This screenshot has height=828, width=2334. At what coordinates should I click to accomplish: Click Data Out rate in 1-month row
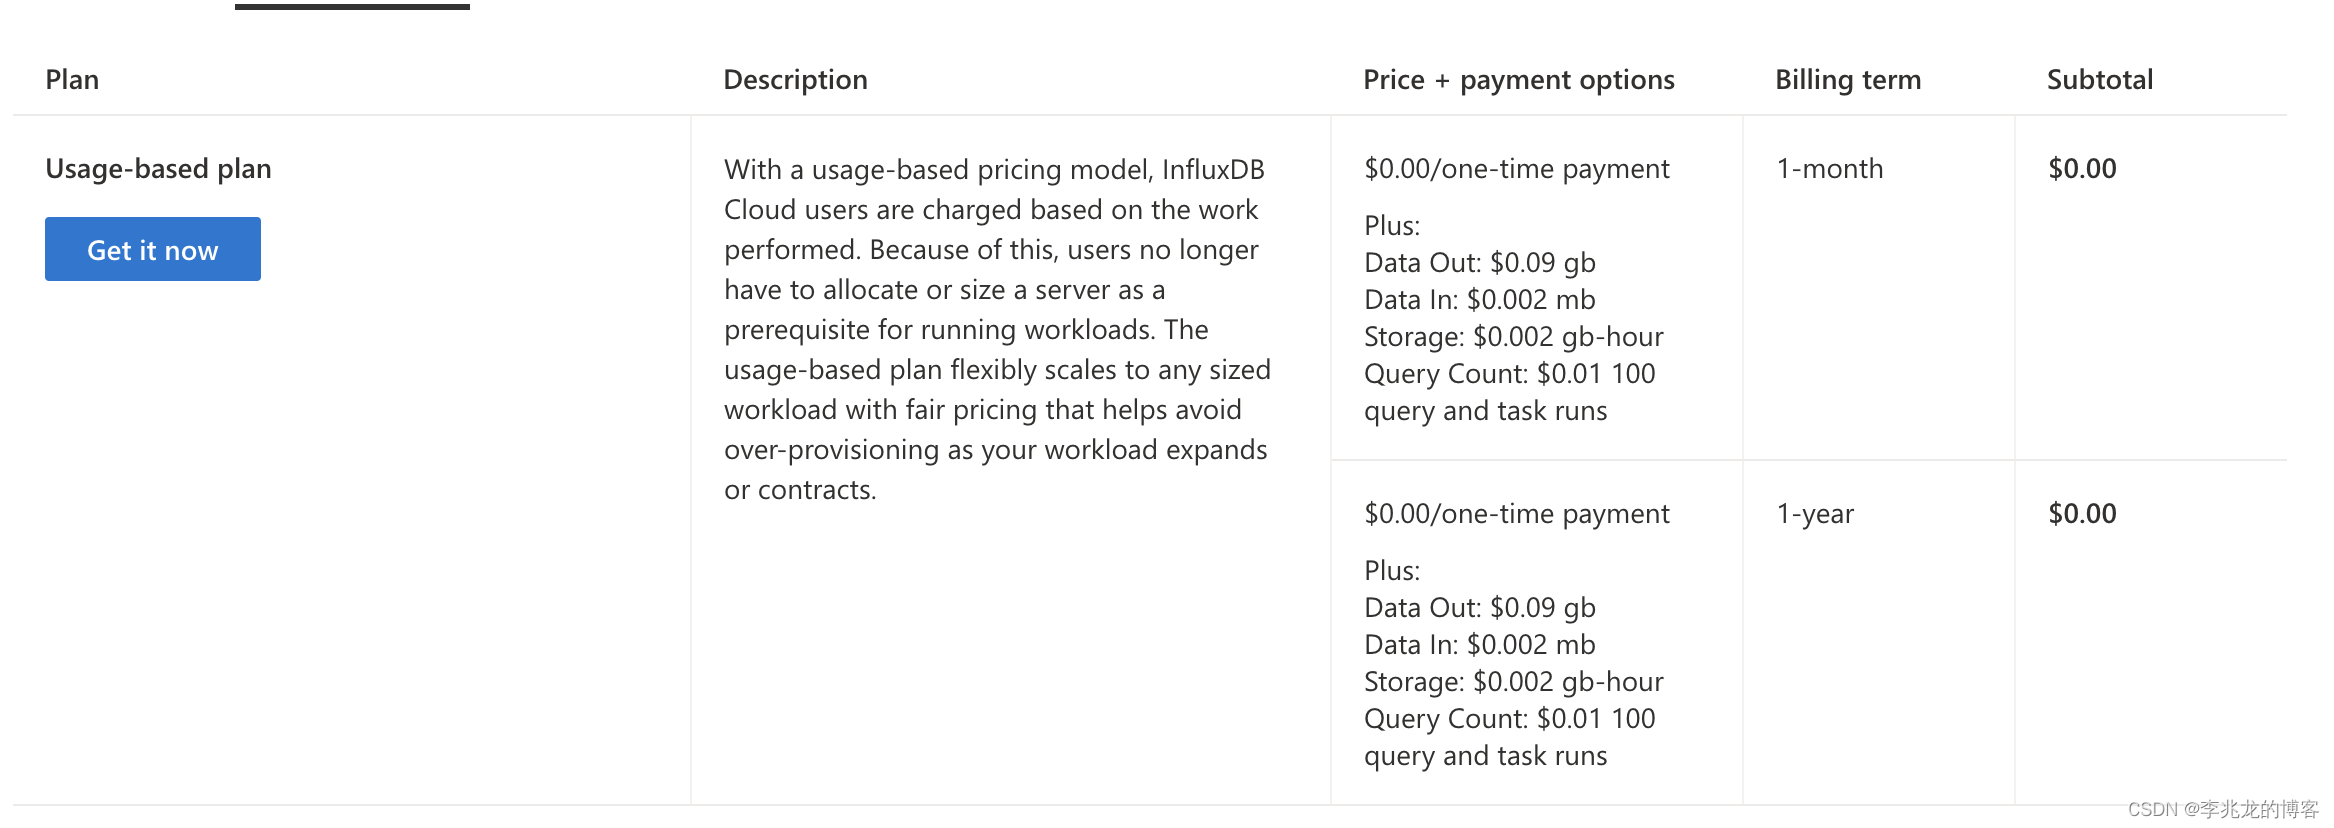click(1479, 262)
